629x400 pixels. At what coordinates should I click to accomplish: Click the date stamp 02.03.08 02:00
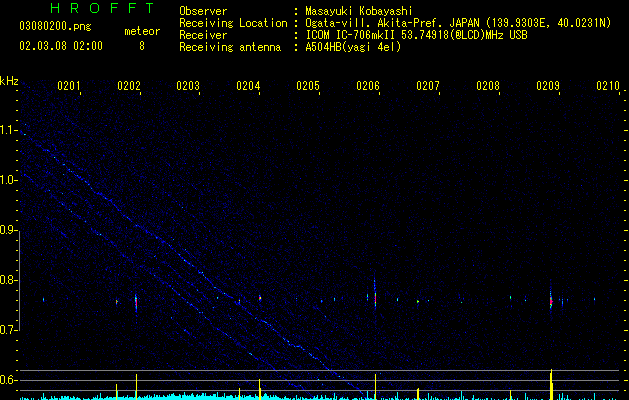pos(61,46)
